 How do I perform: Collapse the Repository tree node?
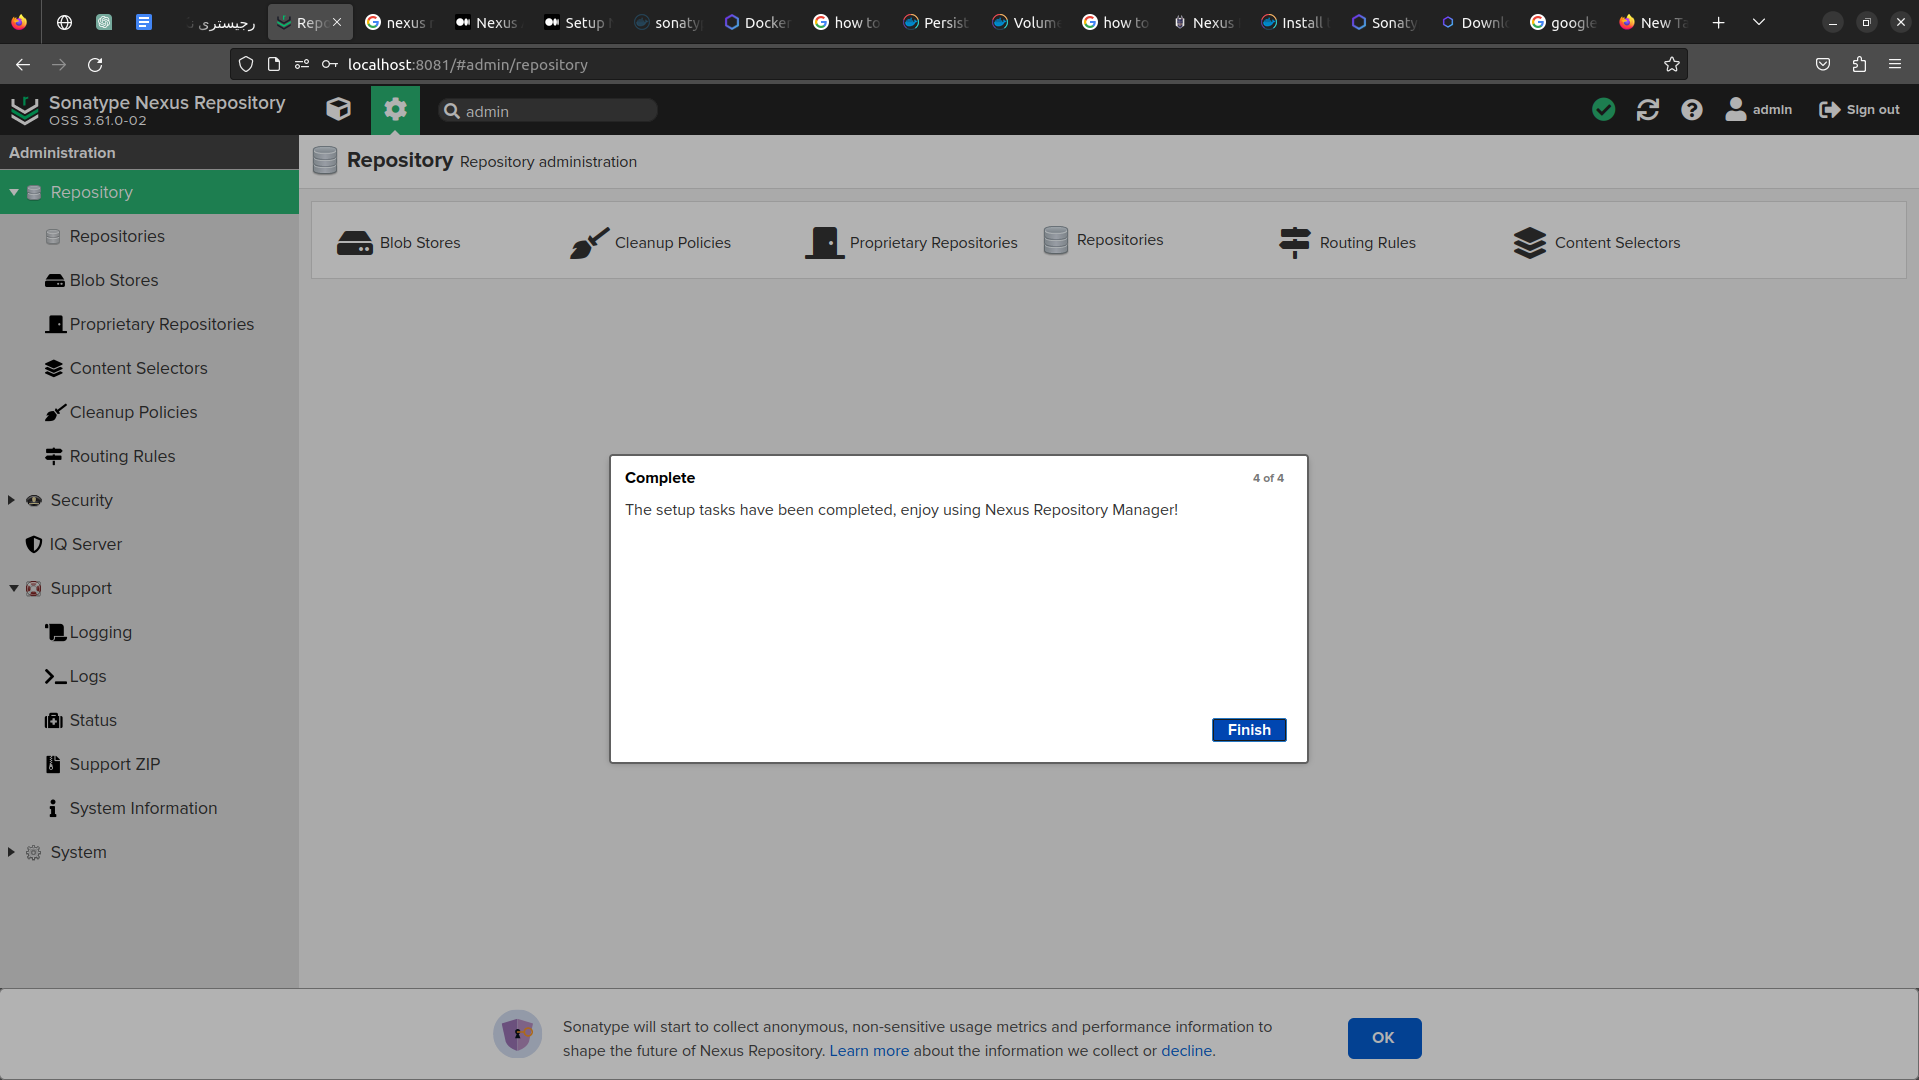(x=14, y=192)
